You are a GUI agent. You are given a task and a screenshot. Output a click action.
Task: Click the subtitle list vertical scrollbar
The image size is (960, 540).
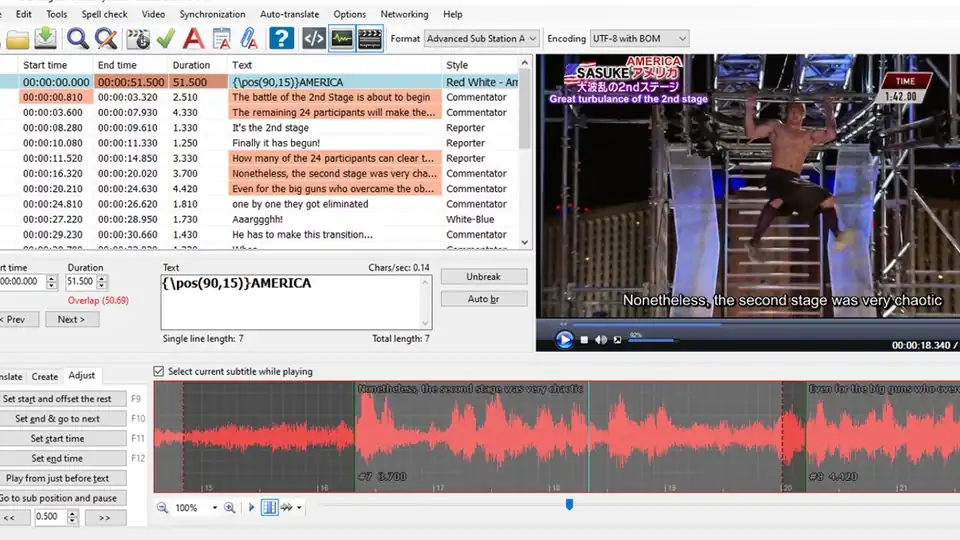click(x=525, y=153)
